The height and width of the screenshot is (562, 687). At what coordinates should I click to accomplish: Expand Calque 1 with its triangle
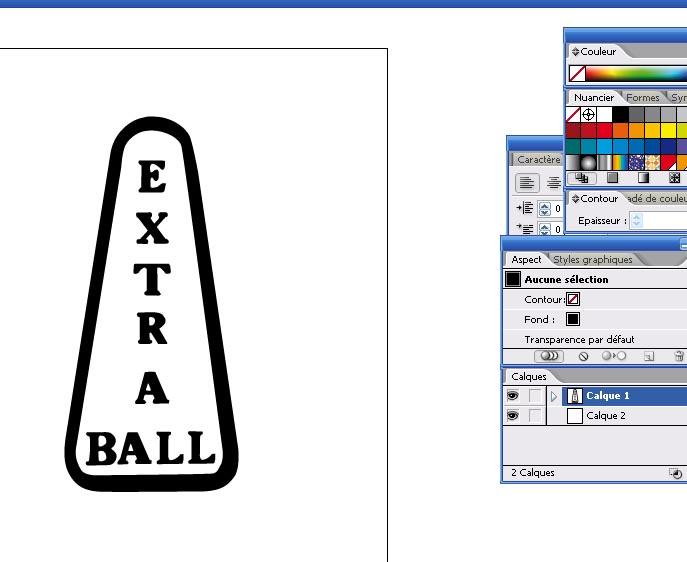(554, 396)
